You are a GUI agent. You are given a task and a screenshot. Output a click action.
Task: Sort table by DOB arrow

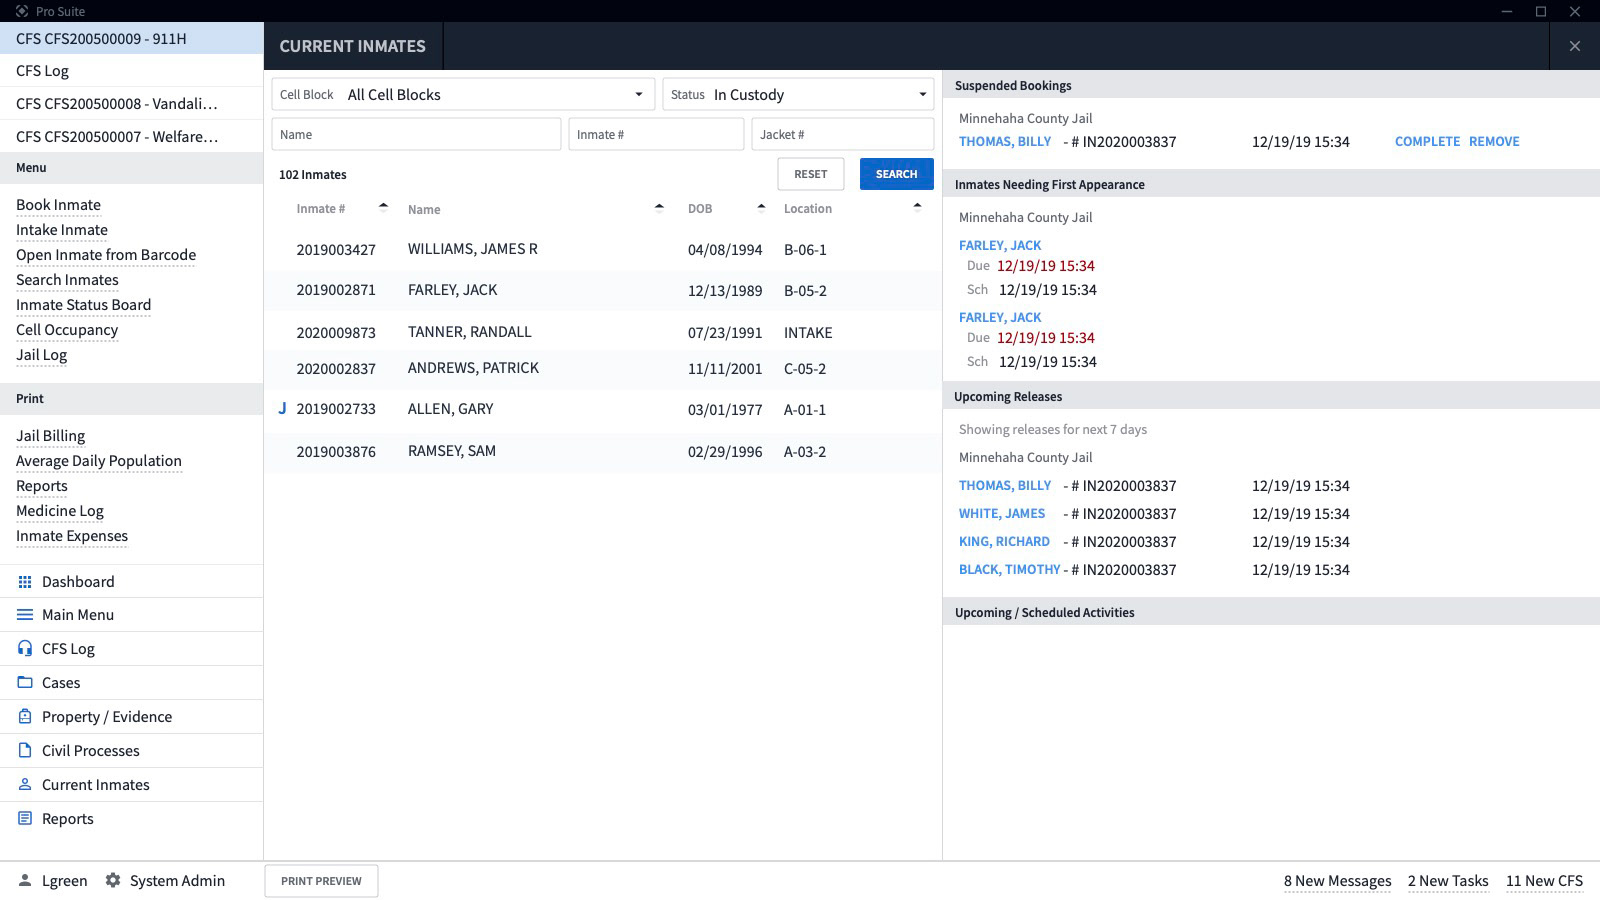click(761, 207)
